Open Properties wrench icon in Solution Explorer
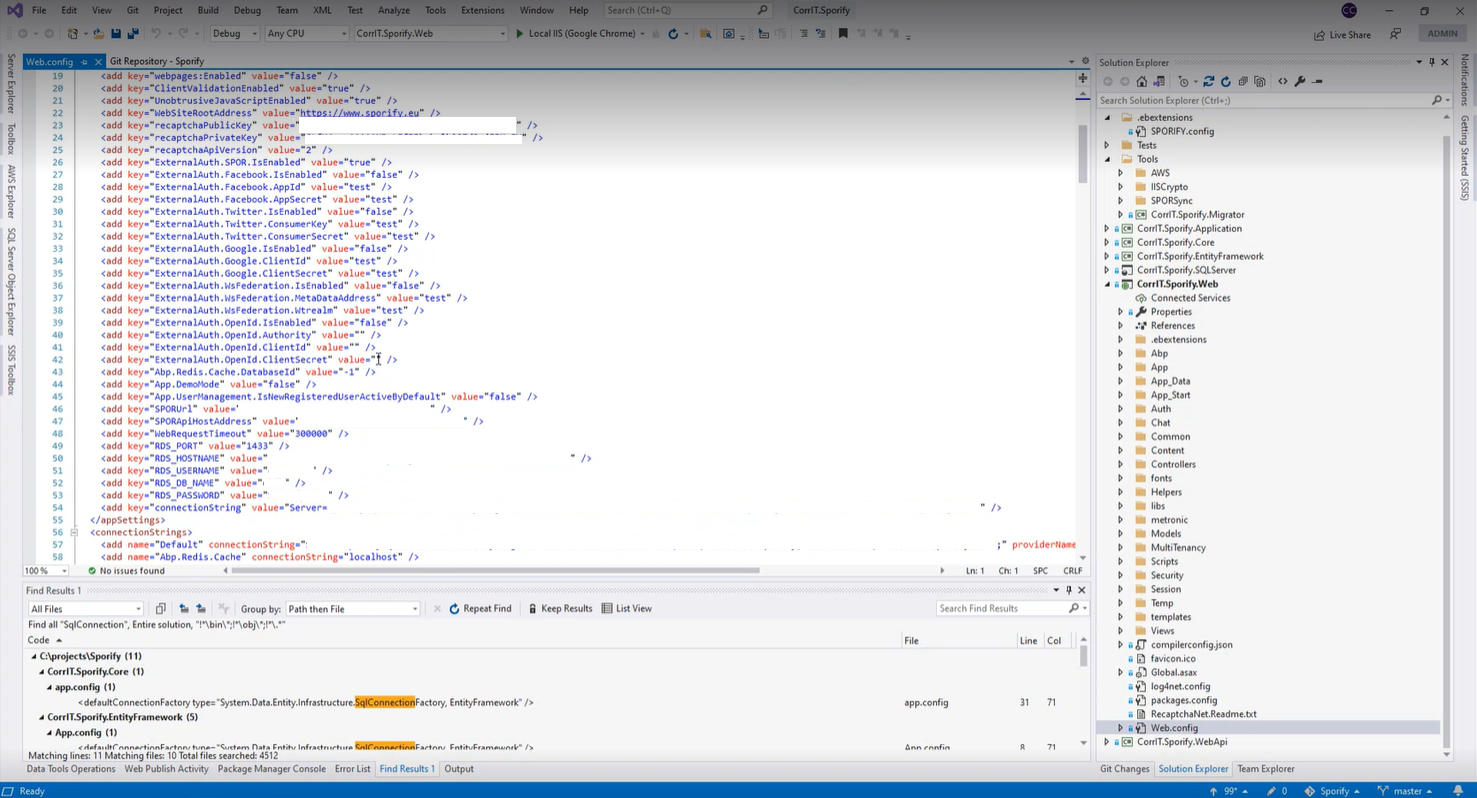 coord(1300,82)
